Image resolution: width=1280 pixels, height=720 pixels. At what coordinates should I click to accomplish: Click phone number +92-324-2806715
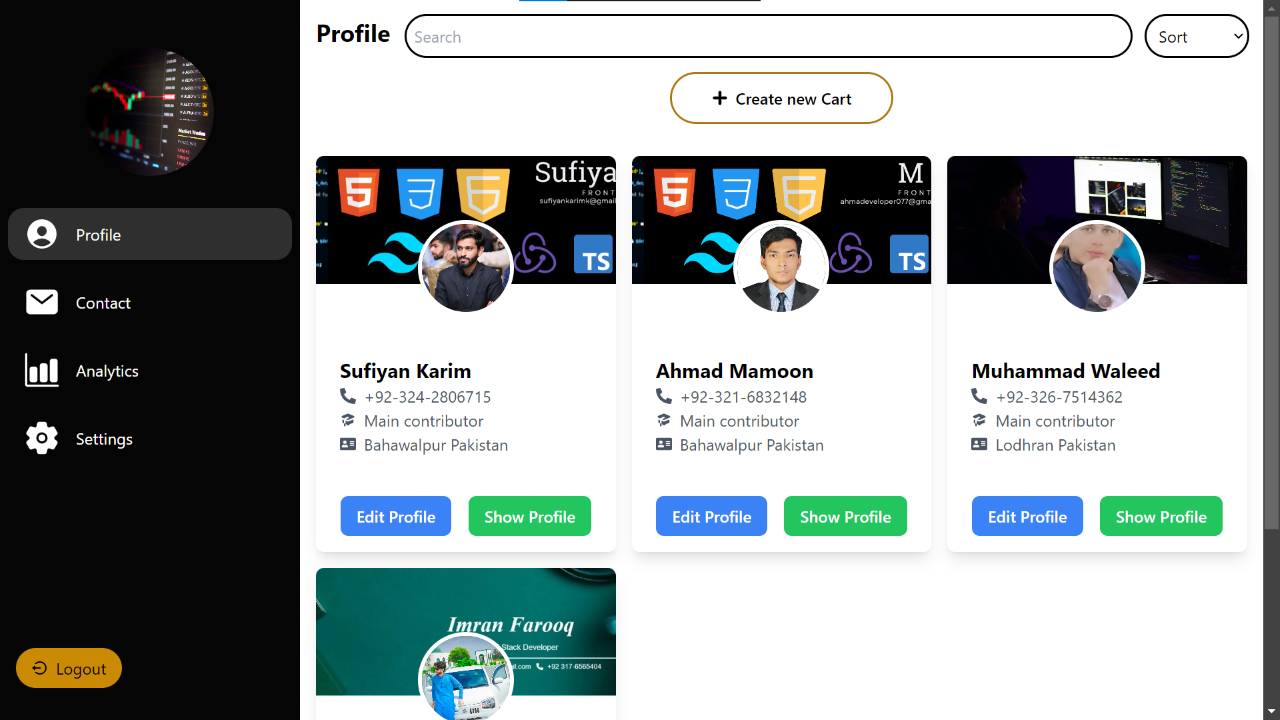pyautogui.click(x=428, y=396)
